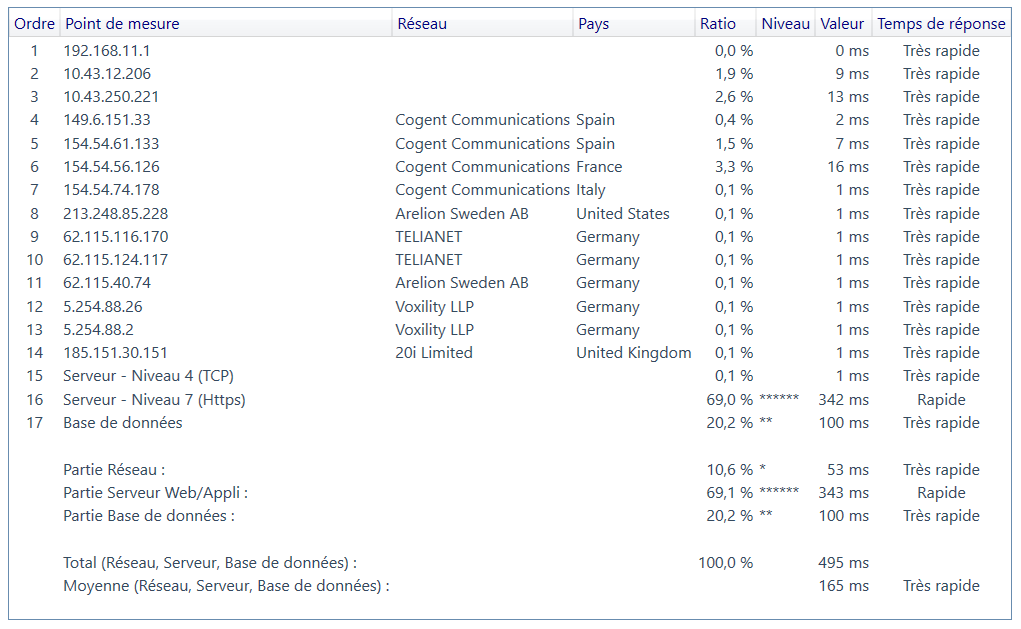1021x629 pixels.
Task: Click the Réseau column header
Action: point(483,24)
